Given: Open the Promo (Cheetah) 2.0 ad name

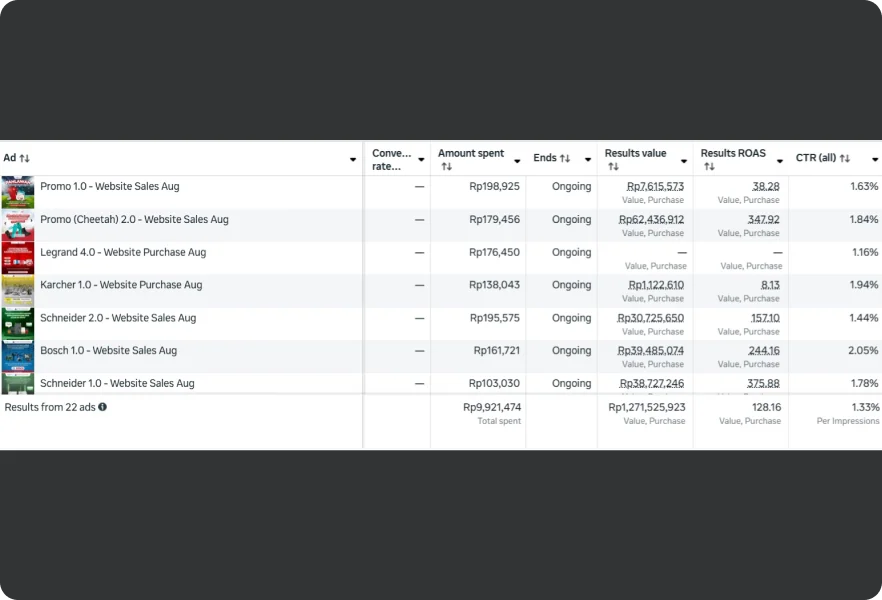Looking at the screenshot, I should 134,219.
